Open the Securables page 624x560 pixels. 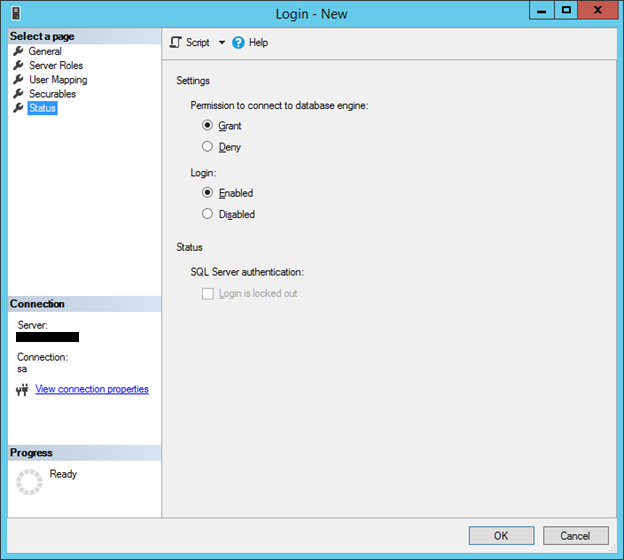point(52,94)
